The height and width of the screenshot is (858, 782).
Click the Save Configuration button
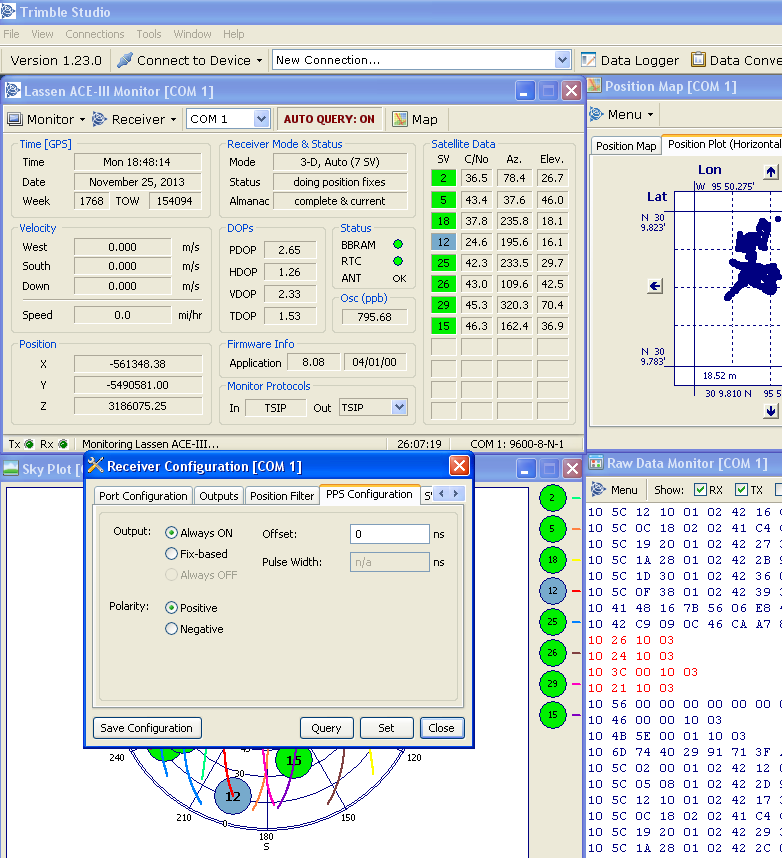(x=147, y=728)
